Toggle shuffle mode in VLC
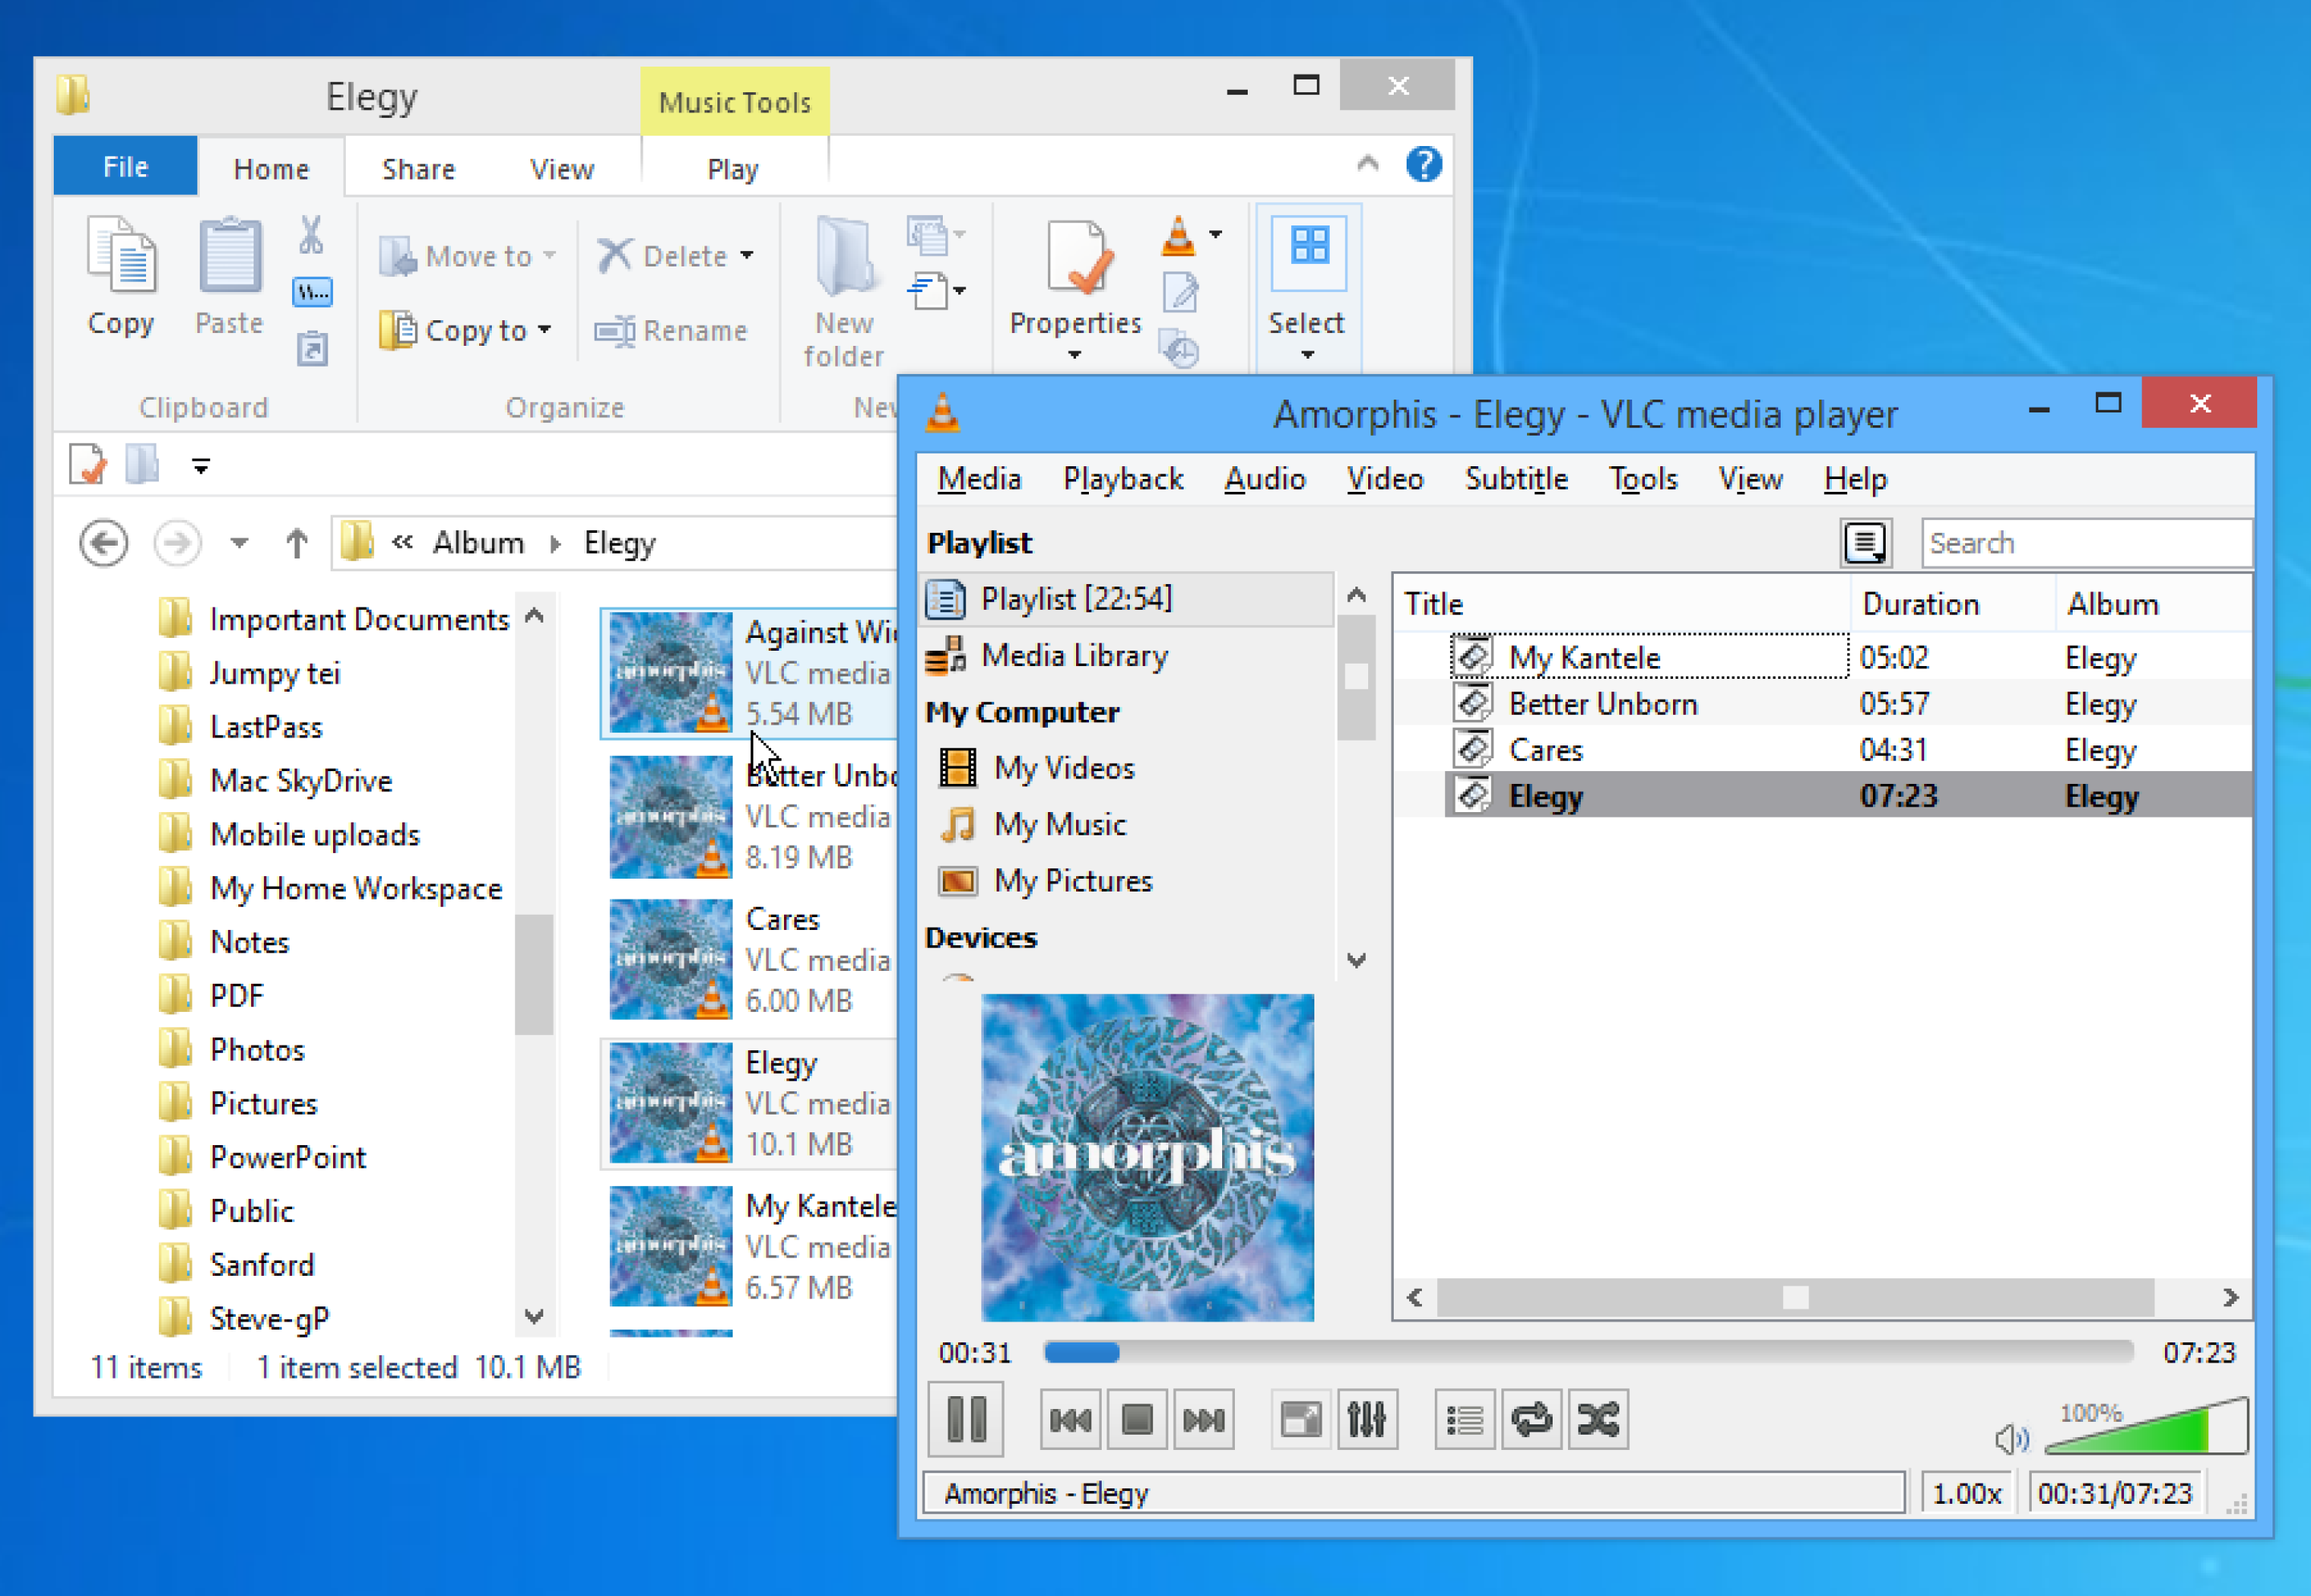The height and width of the screenshot is (1596, 2311). pos(1598,1419)
